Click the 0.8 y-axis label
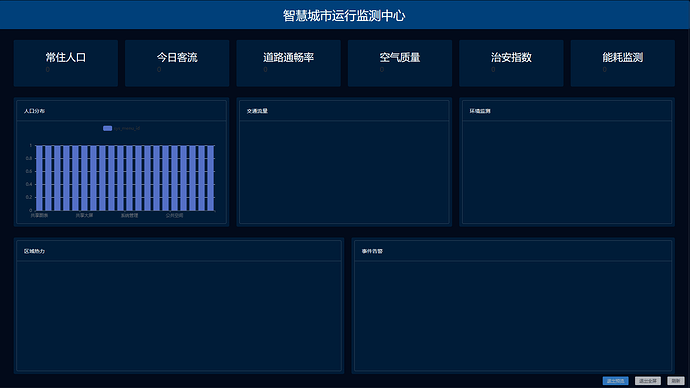The image size is (690, 388). [x=29, y=158]
